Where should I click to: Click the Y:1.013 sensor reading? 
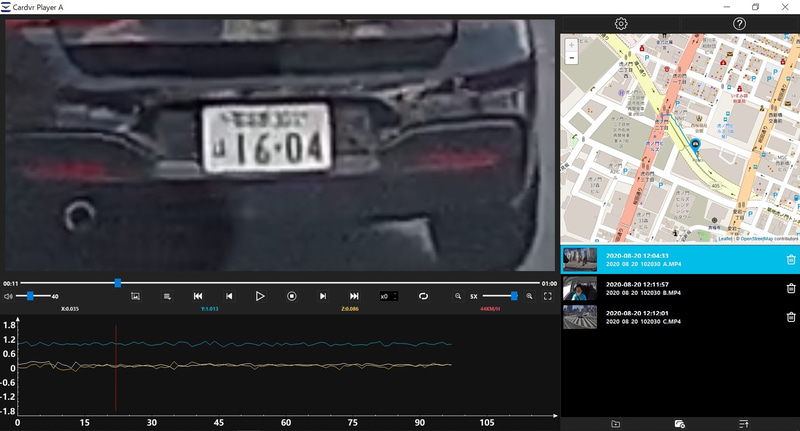point(209,309)
